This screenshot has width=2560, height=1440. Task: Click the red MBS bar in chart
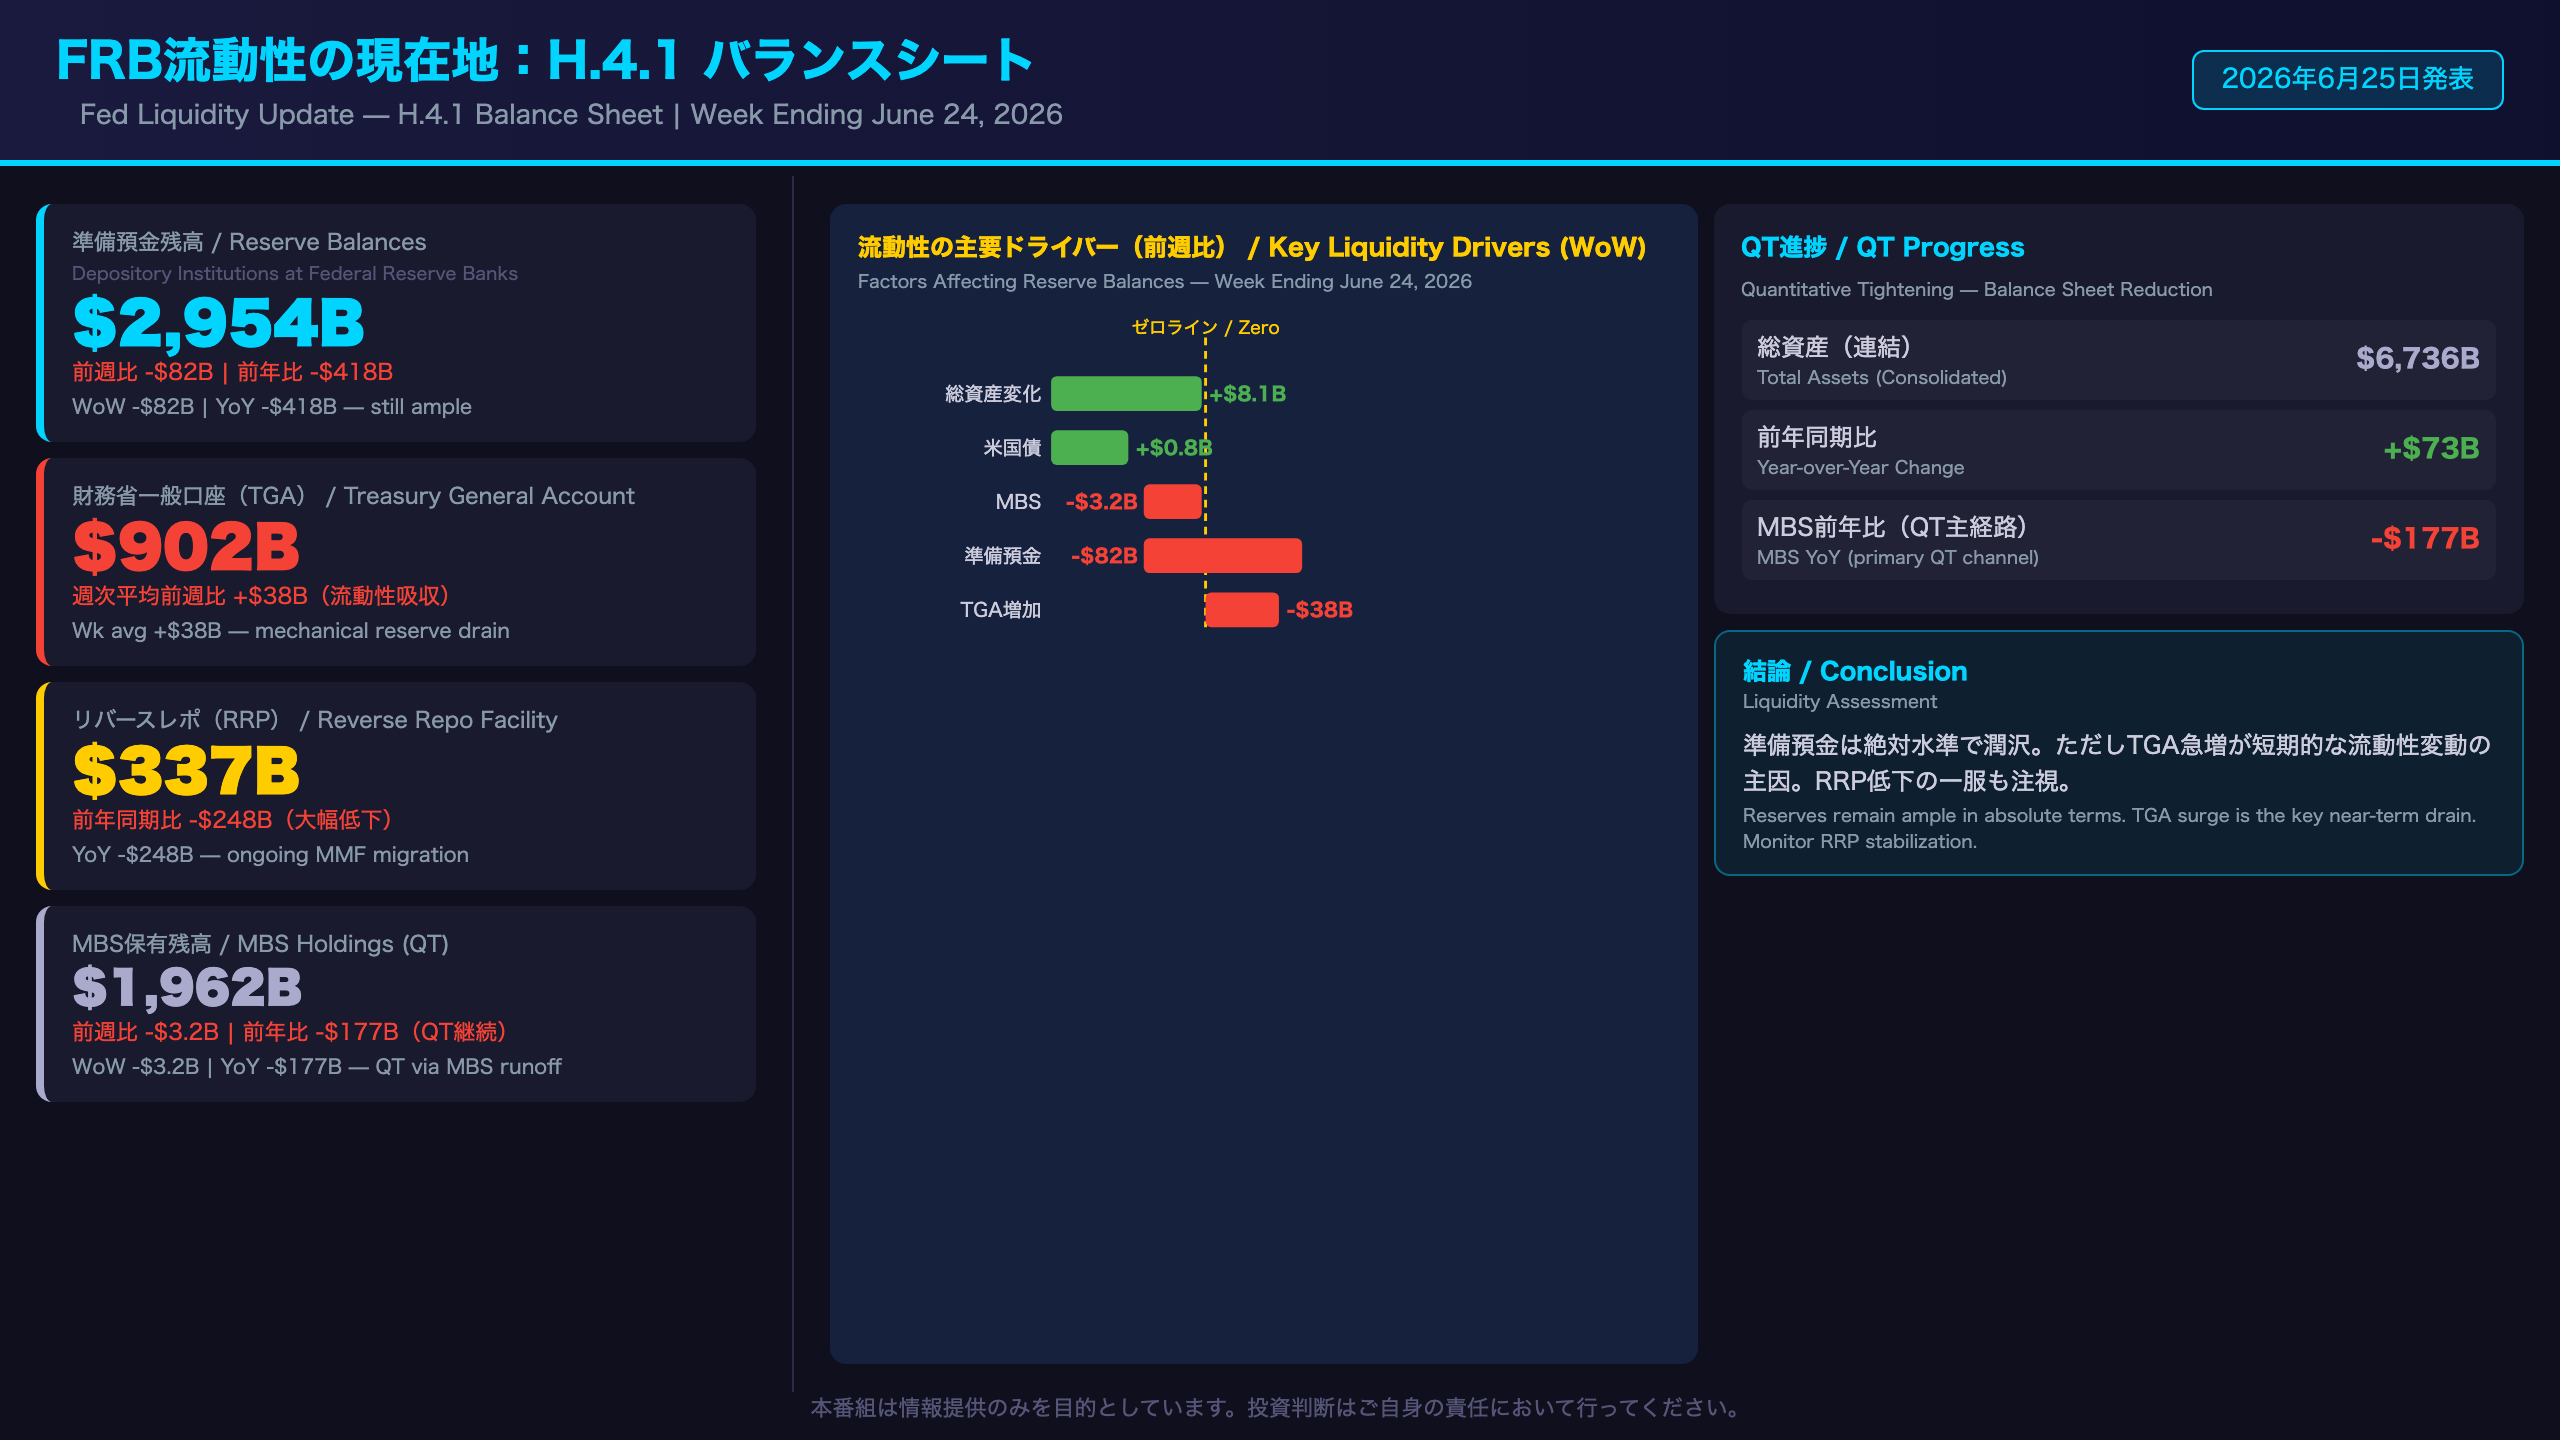[x=1172, y=502]
